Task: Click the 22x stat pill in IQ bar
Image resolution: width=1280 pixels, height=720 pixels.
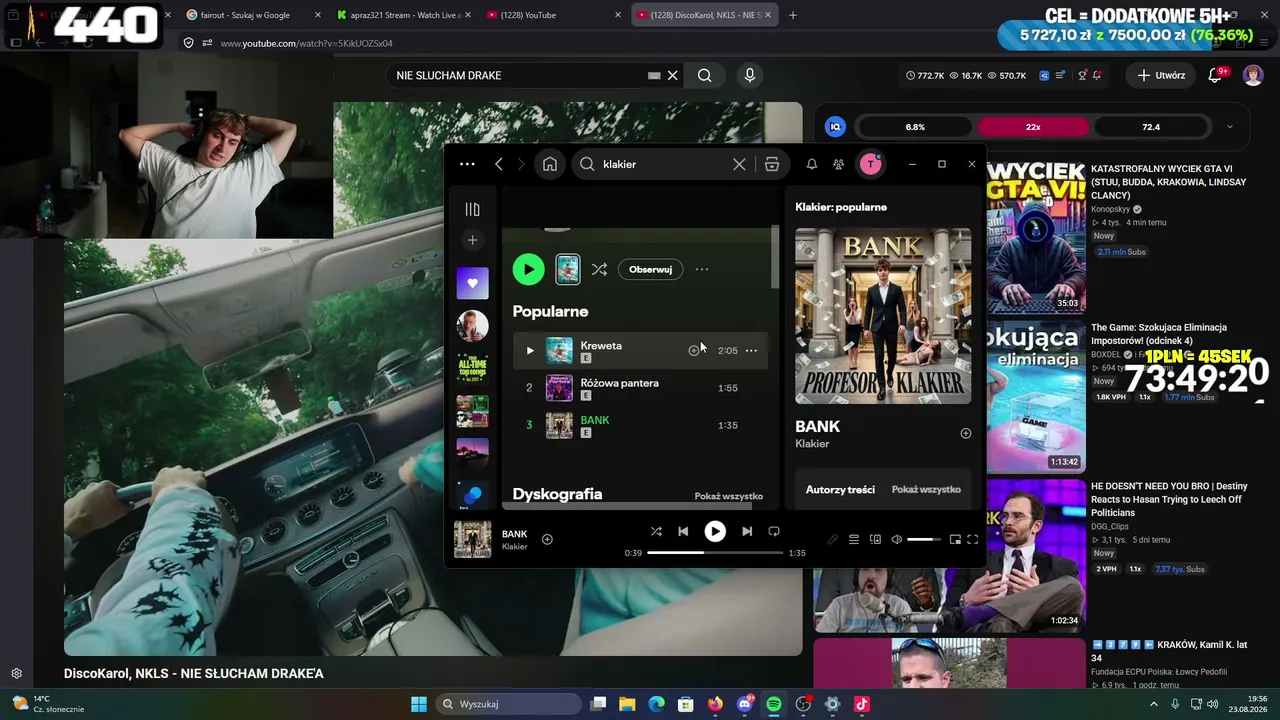Action: [1033, 127]
